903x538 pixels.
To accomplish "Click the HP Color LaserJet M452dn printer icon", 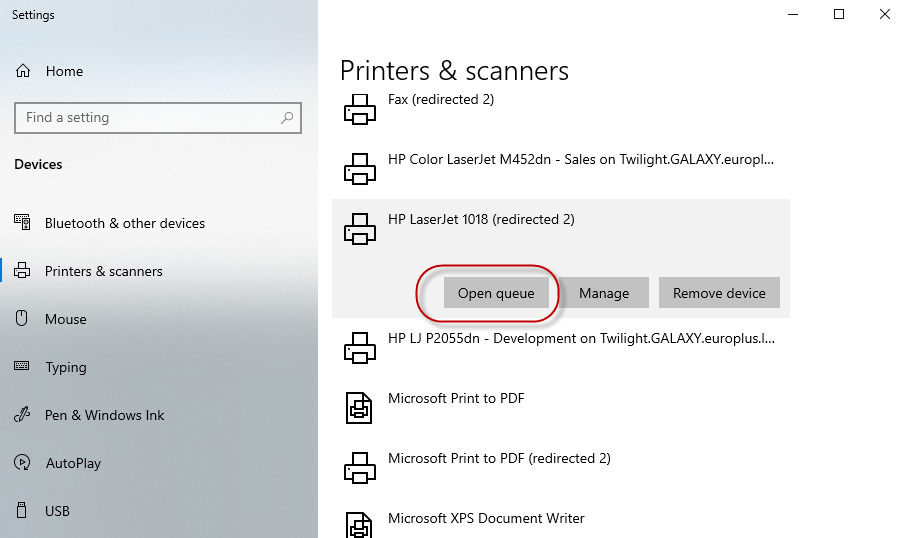I will pos(360,168).
